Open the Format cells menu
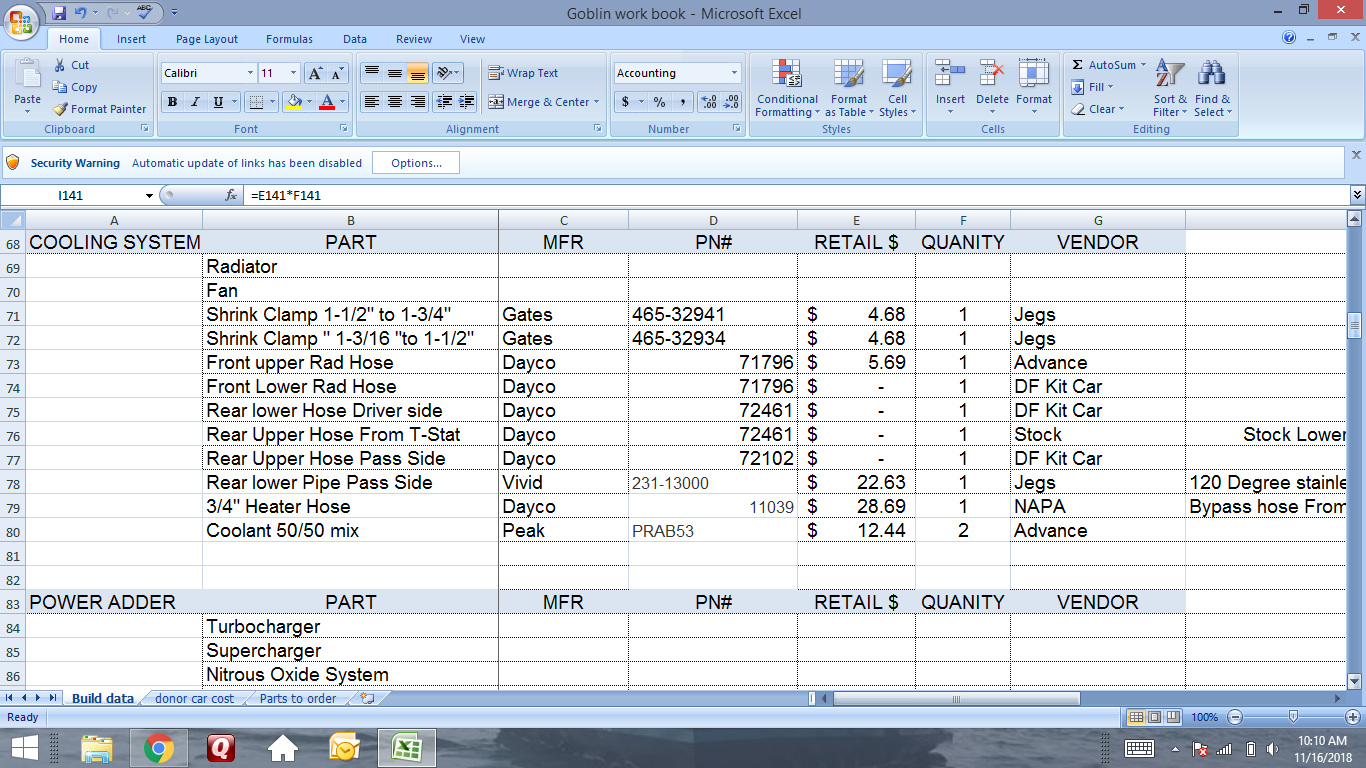 (x=1034, y=88)
